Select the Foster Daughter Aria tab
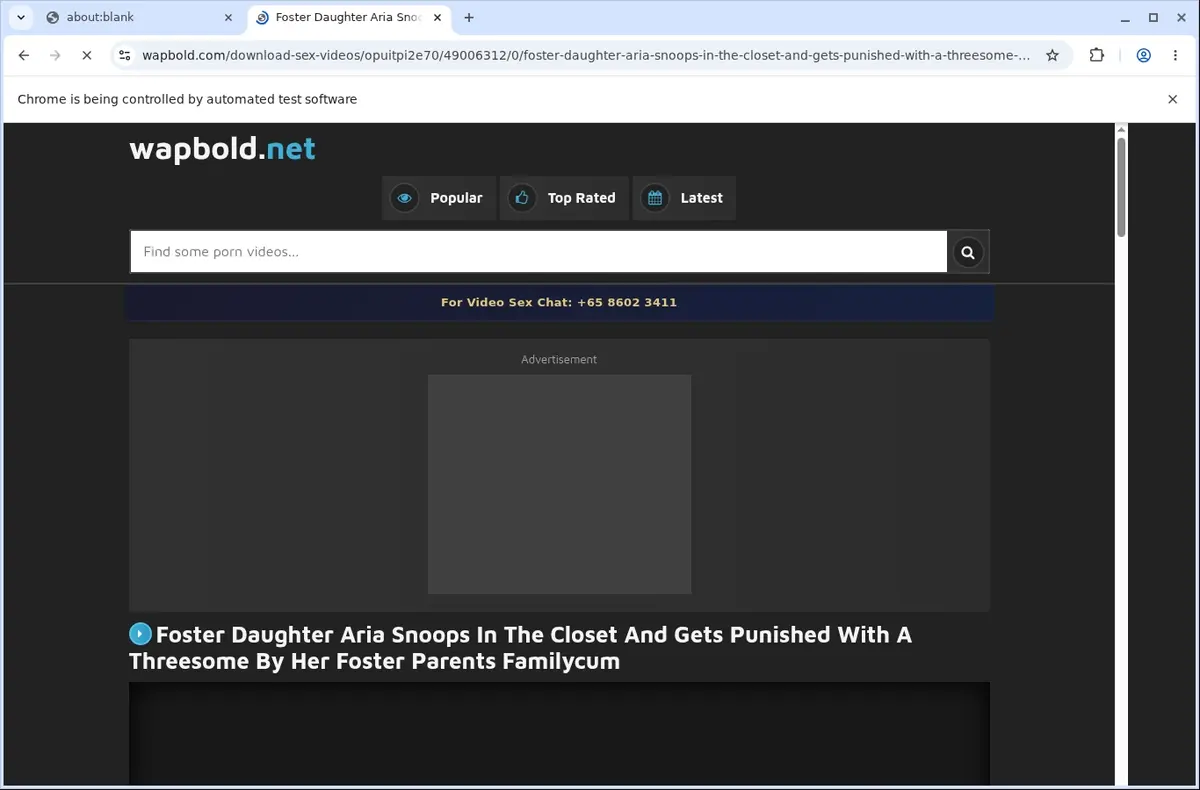This screenshot has width=1200, height=790. click(x=348, y=17)
